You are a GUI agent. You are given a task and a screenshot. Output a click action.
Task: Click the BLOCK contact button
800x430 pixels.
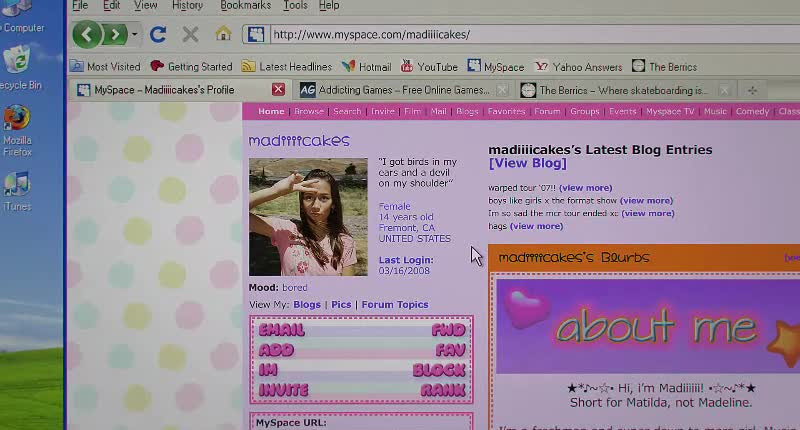(x=439, y=370)
